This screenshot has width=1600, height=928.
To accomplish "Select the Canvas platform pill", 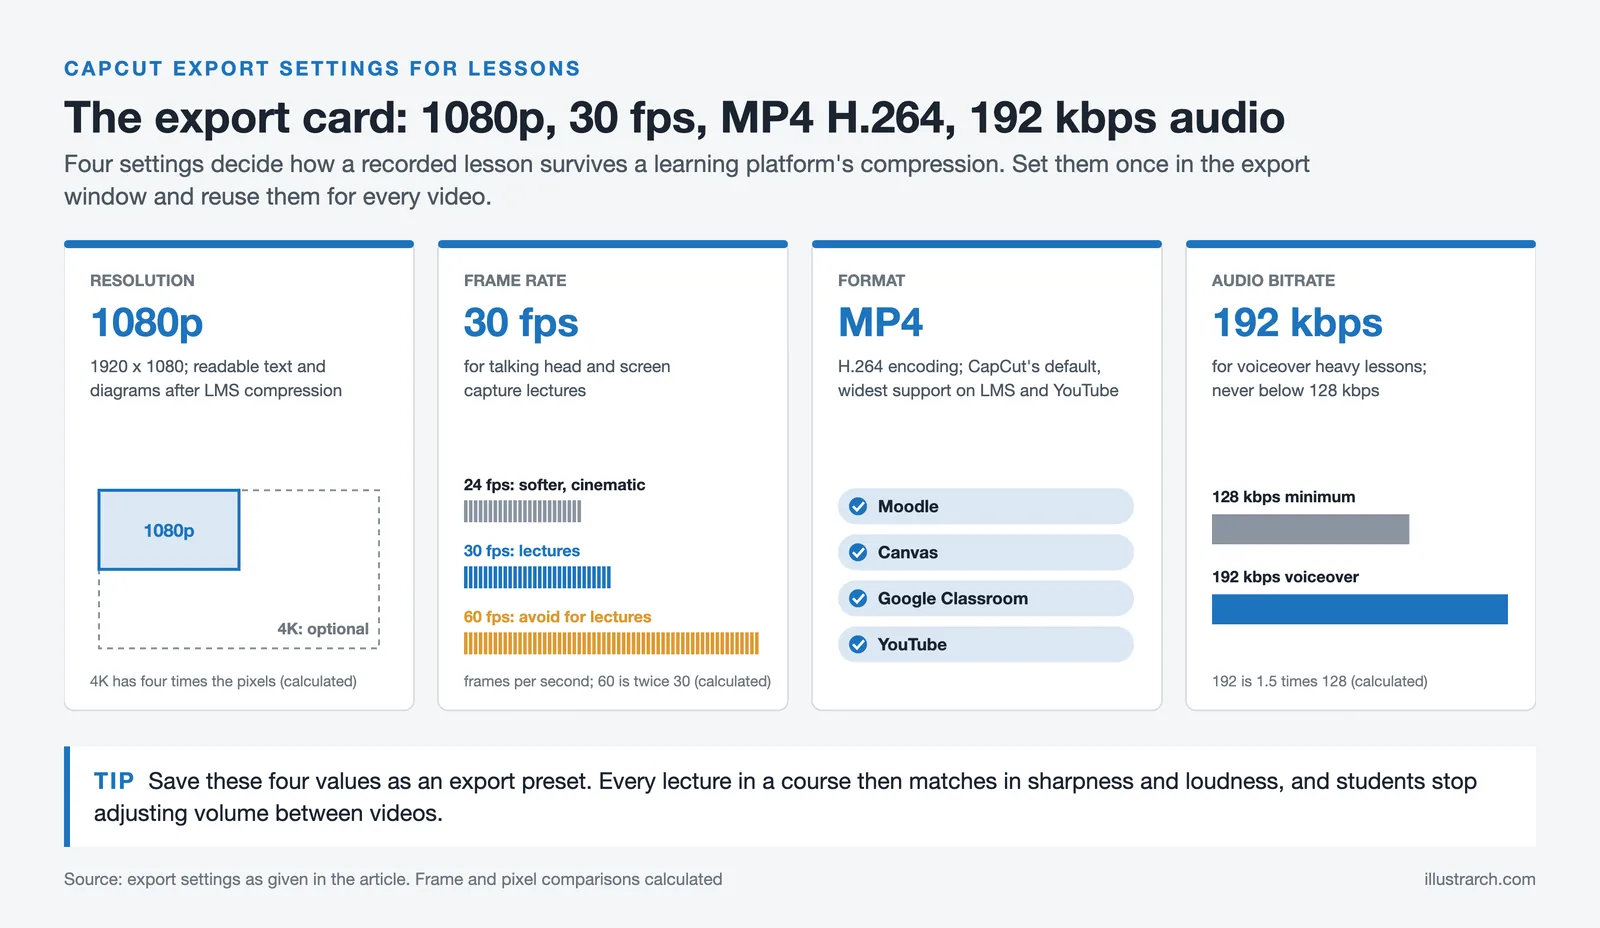I will (x=986, y=552).
